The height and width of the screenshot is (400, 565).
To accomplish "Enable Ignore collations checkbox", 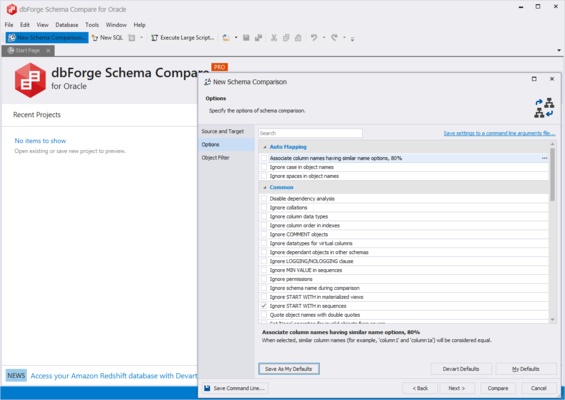I will pos(264,207).
